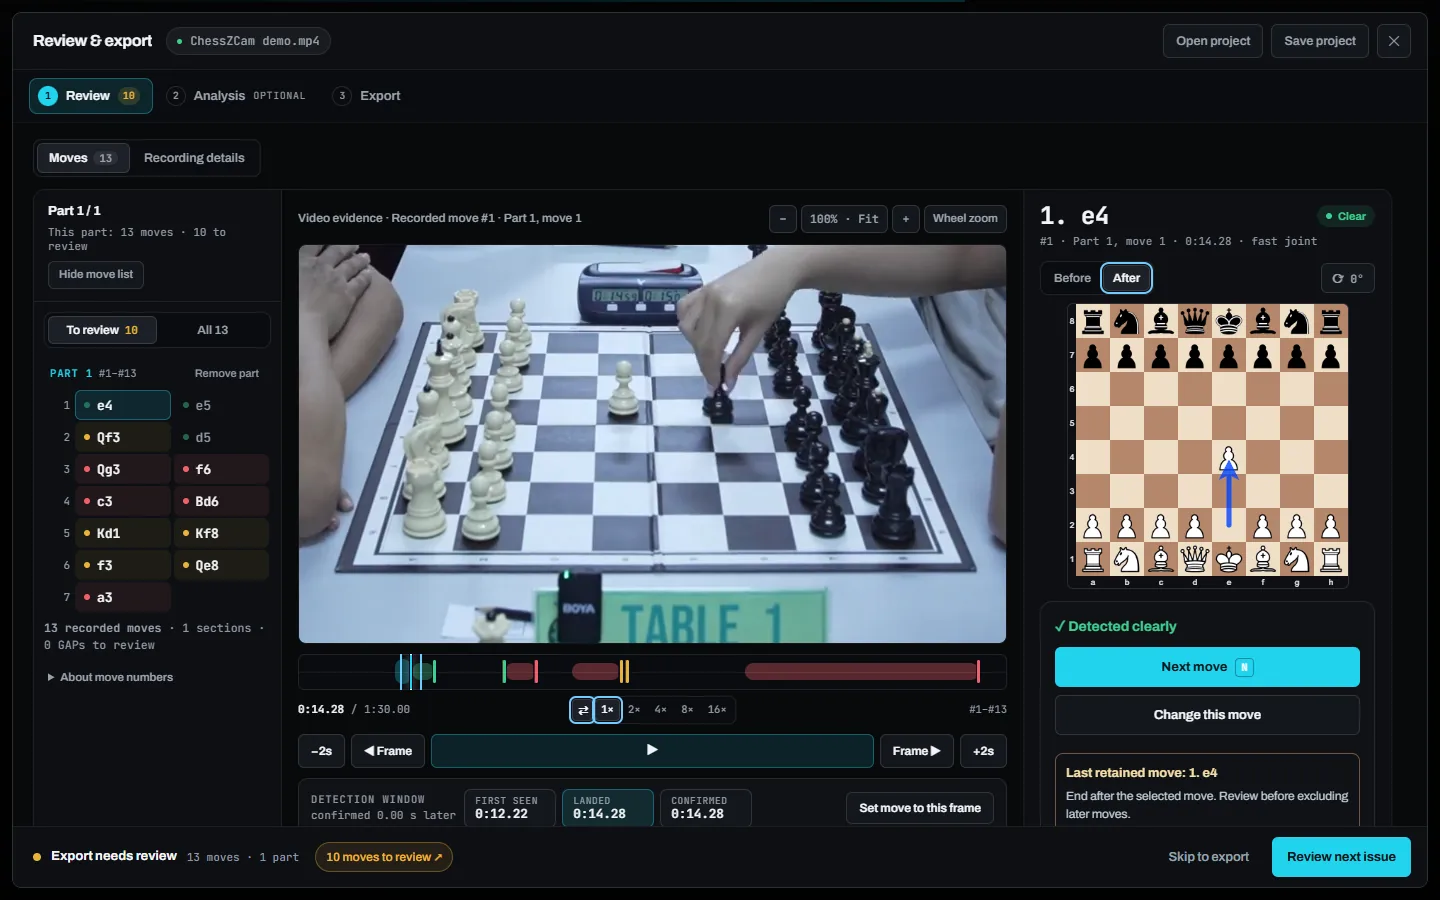Click Skip to export
The height and width of the screenshot is (900, 1440).
(x=1209, y=857)
